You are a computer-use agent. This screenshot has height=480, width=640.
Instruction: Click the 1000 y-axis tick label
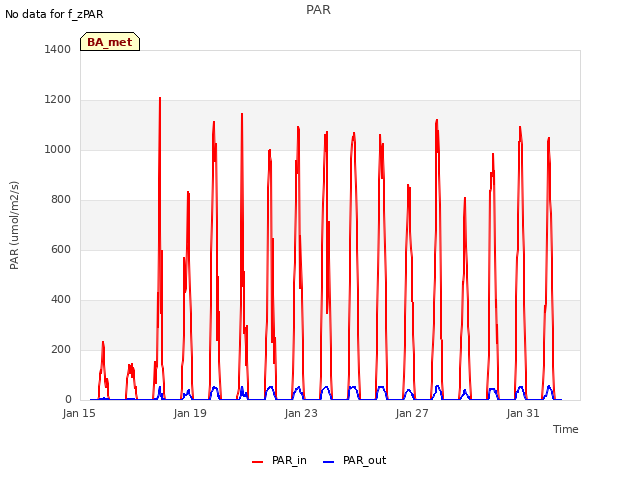(58, 149)
